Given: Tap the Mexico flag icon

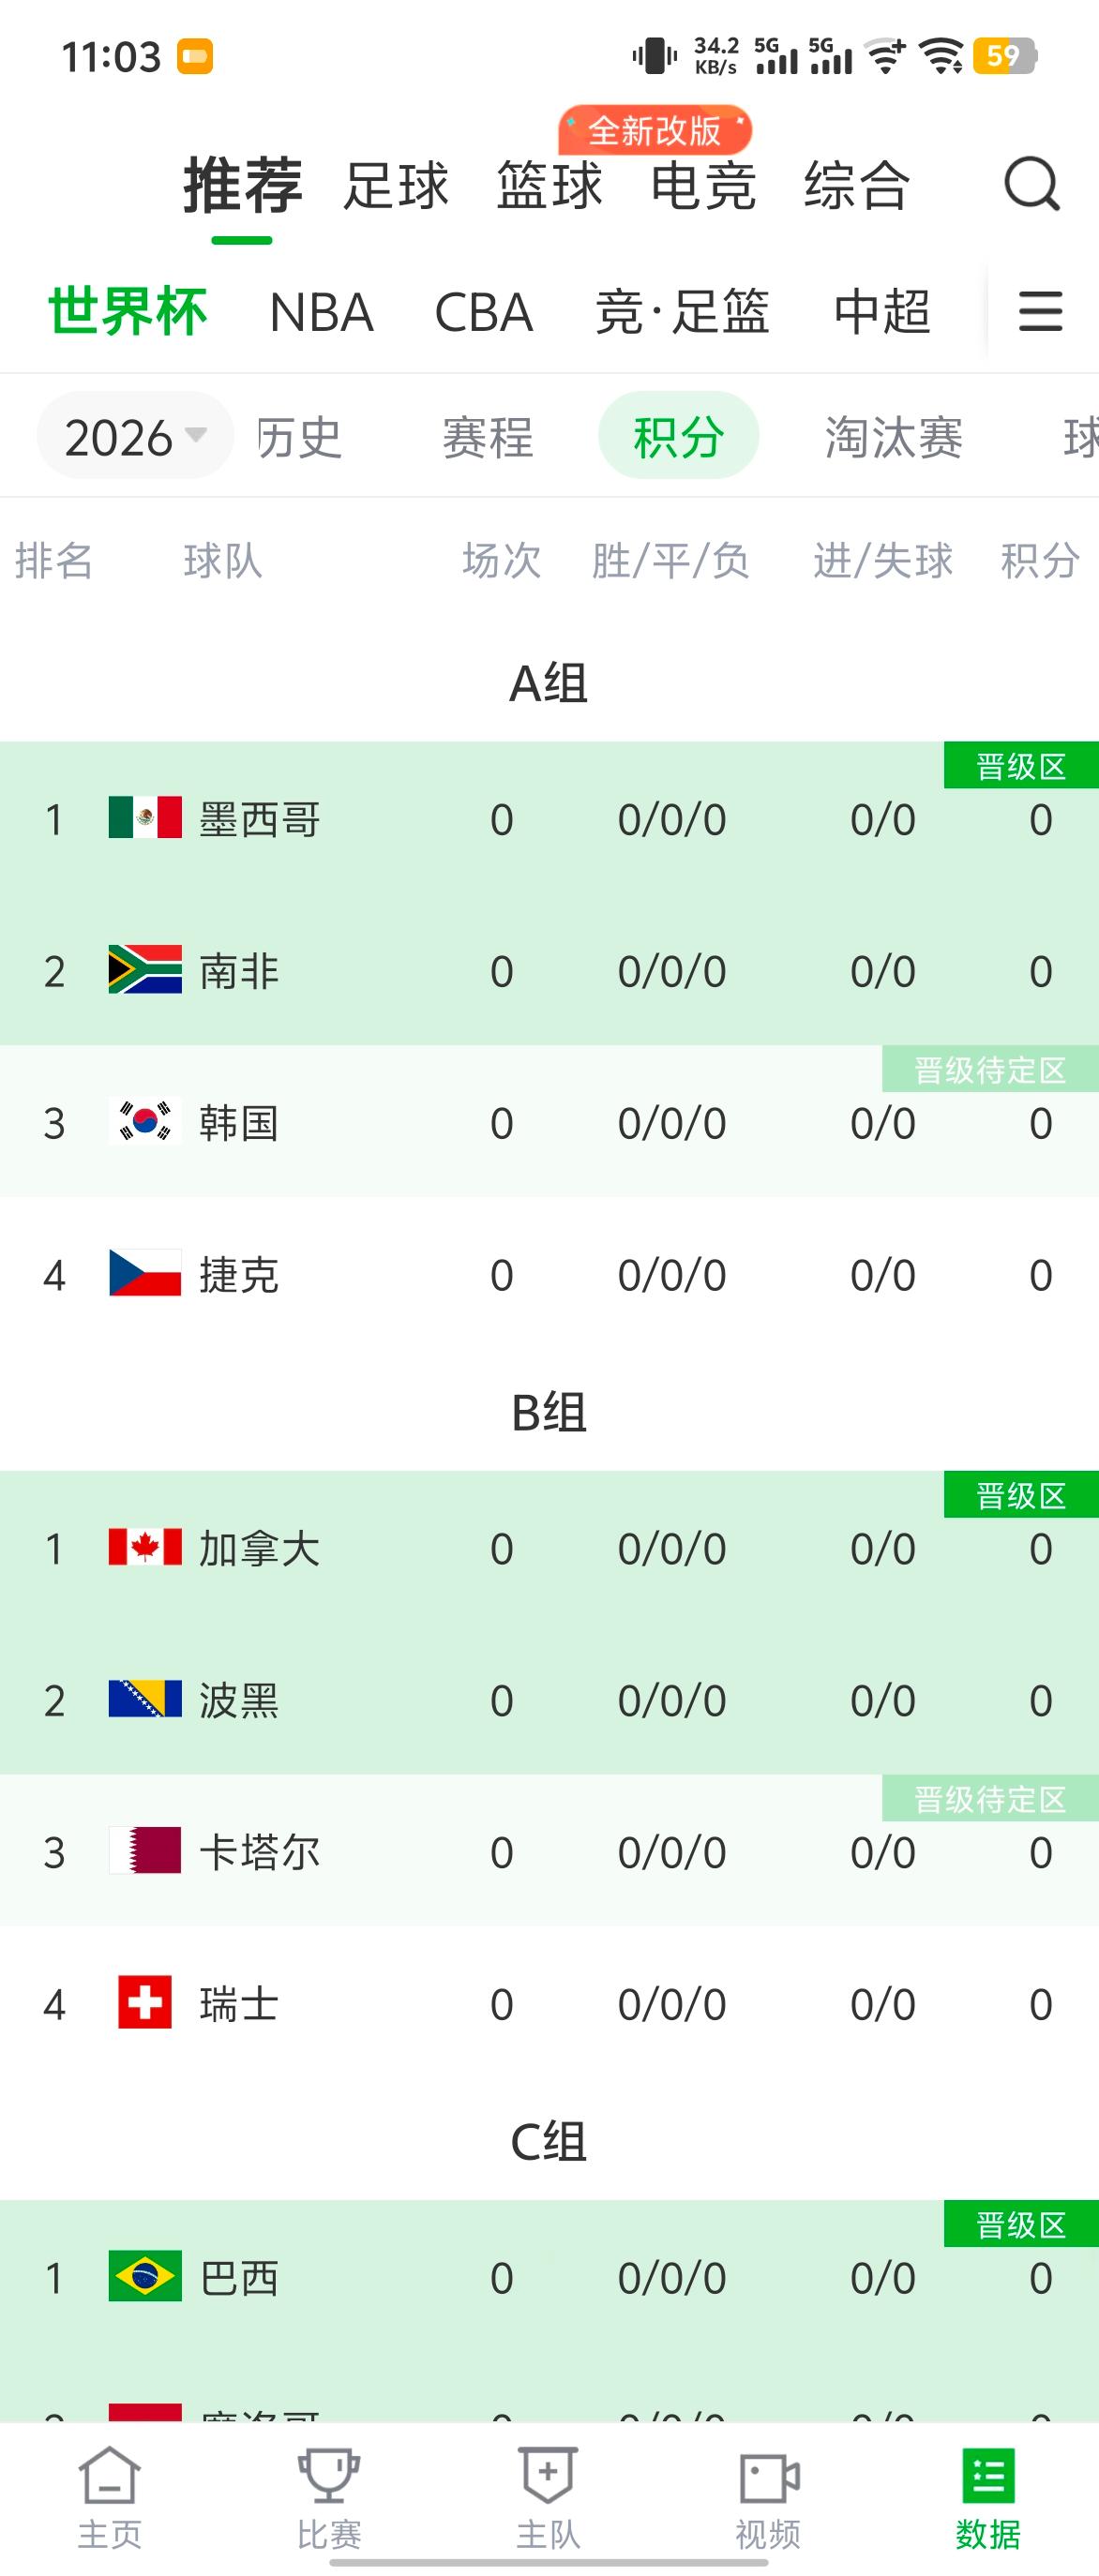Looking at the screenshot, I should [x=145, y=817].
